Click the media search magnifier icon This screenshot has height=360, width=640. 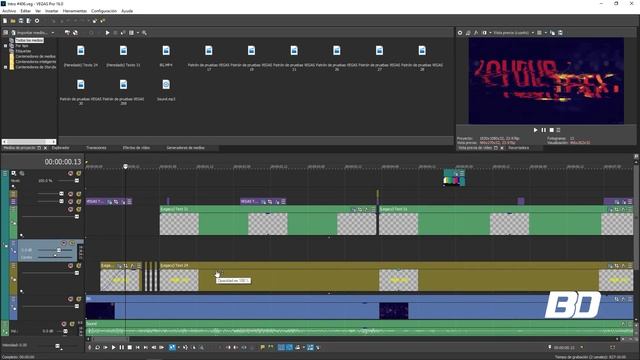click(144, 33)
